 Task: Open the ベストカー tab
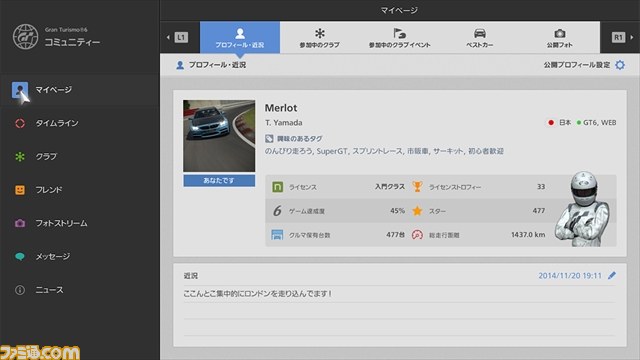pyautogui.click(x=480, y=38)
